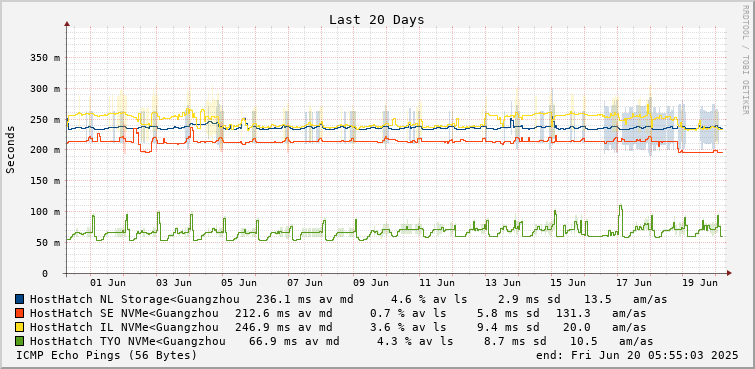755x369 pixels.
Task: Click the blue HostHatch NL Storage legend swatch
Action: click(x=20, y=299)
